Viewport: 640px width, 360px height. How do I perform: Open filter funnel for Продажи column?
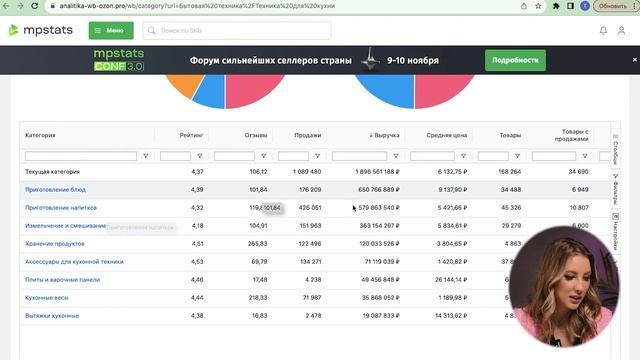(x=318, y=156)
